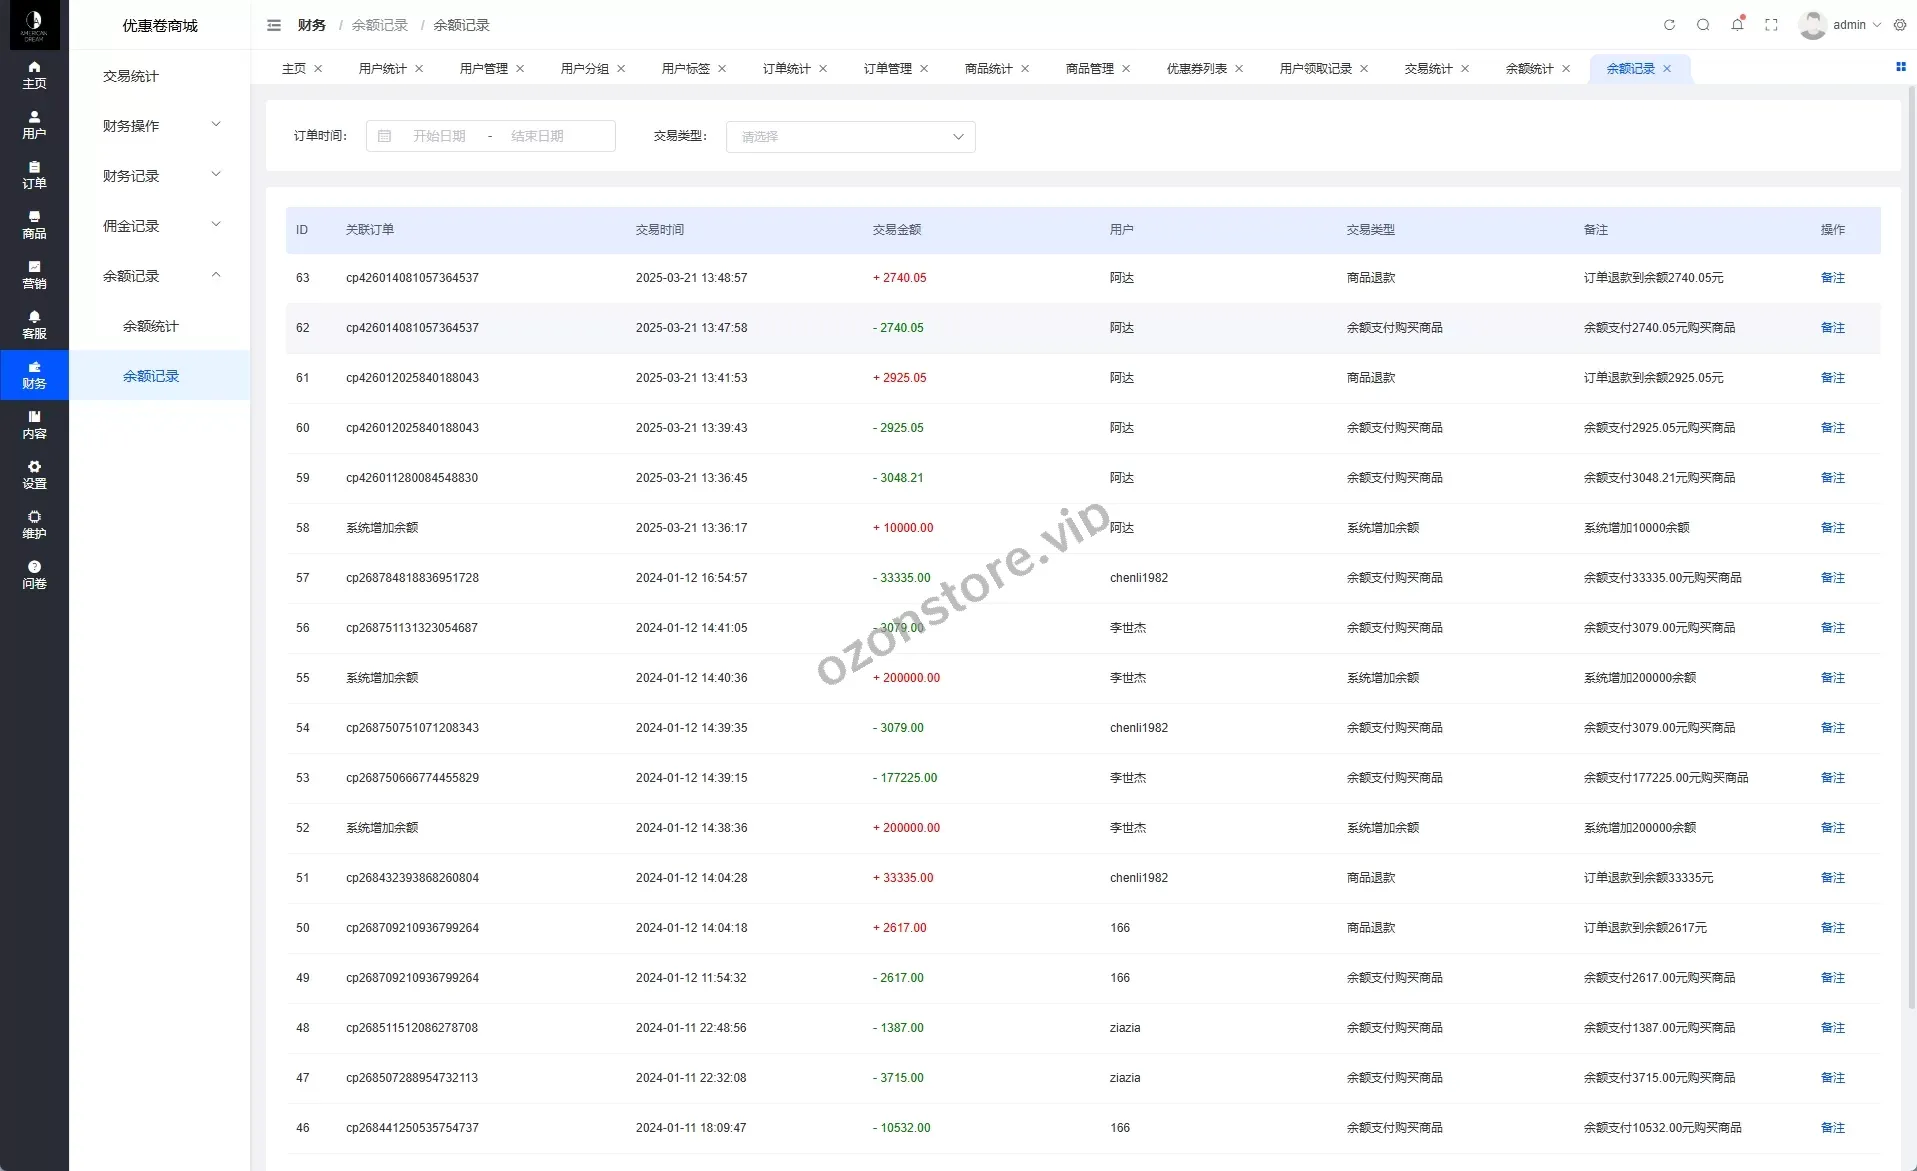Collapse sidebar with the hamburger menu icon
The height and width of the screenshot is (1171, 1917).
pos(274,25)
